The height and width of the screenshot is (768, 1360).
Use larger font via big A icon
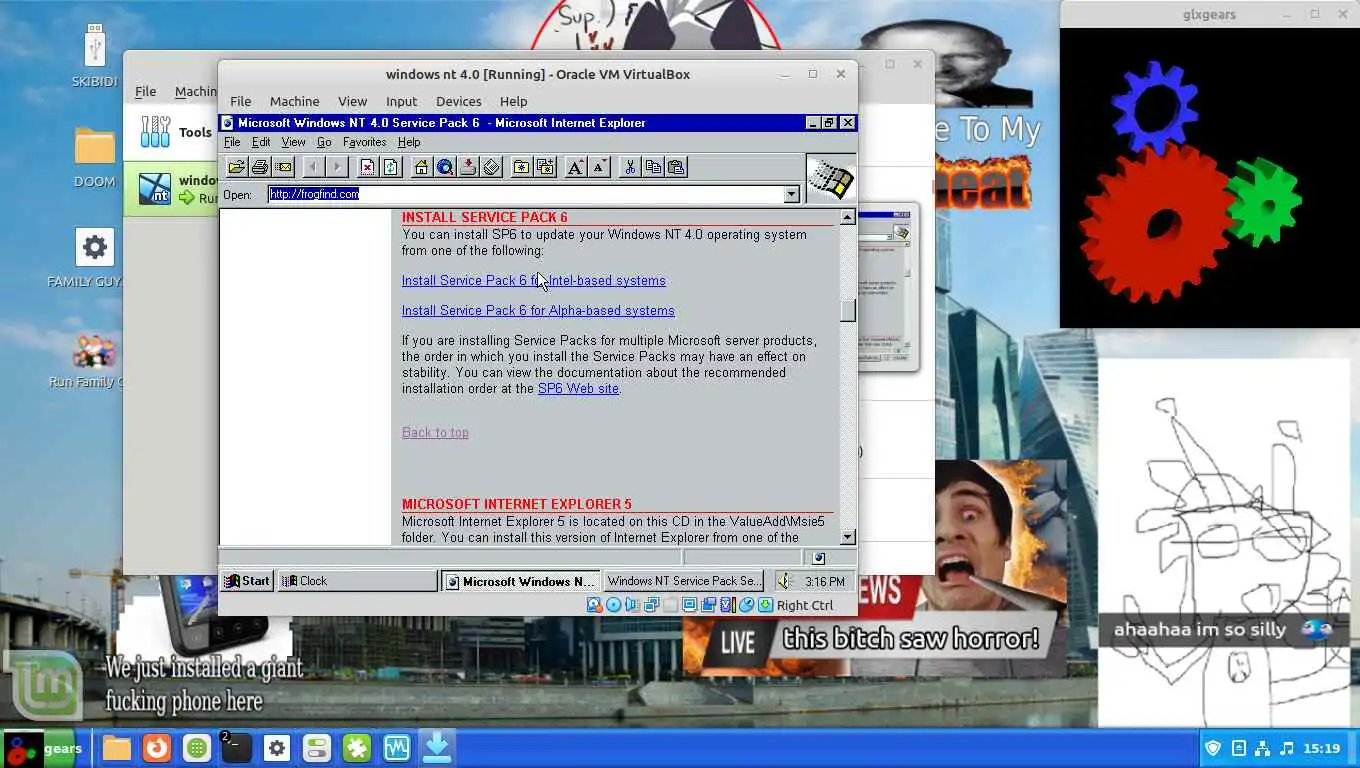coord(576,167)
